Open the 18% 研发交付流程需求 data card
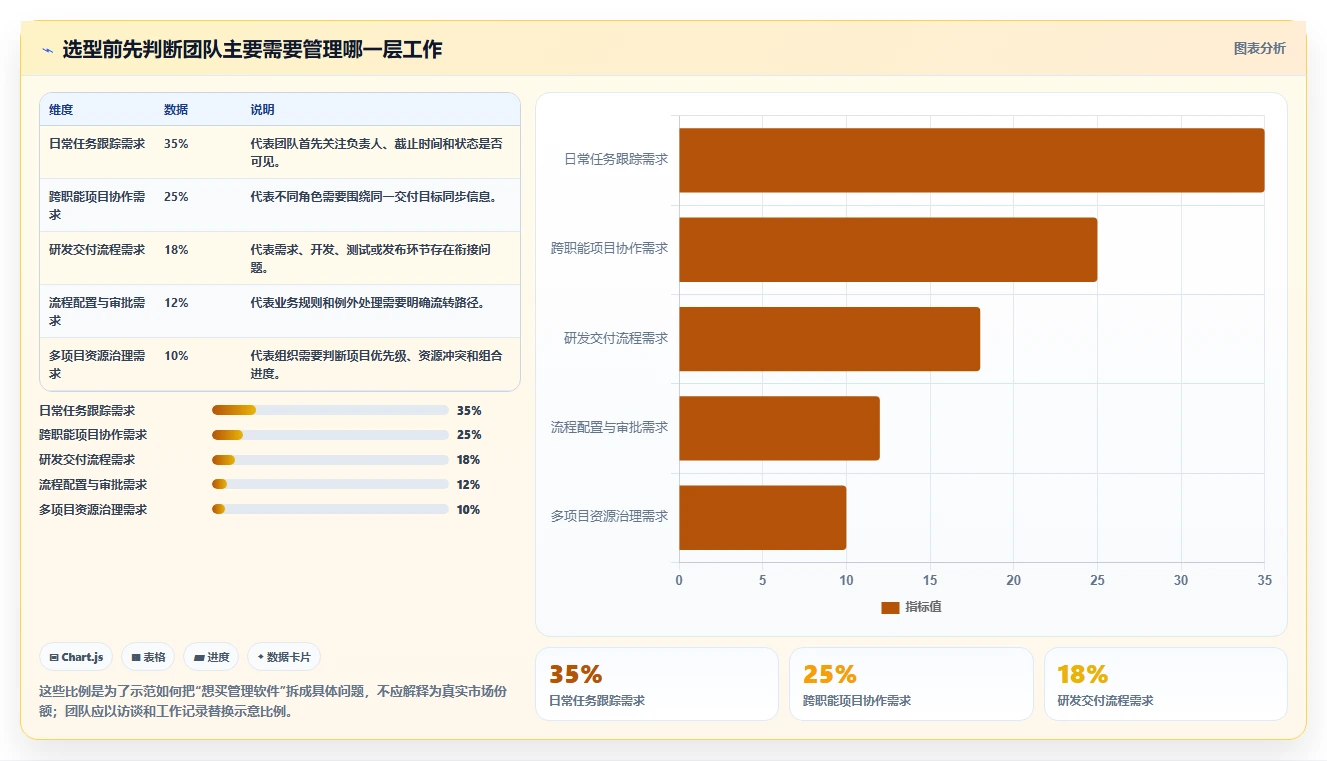1327x761 pixels. pyautogui.click(x=1166, y=684)
